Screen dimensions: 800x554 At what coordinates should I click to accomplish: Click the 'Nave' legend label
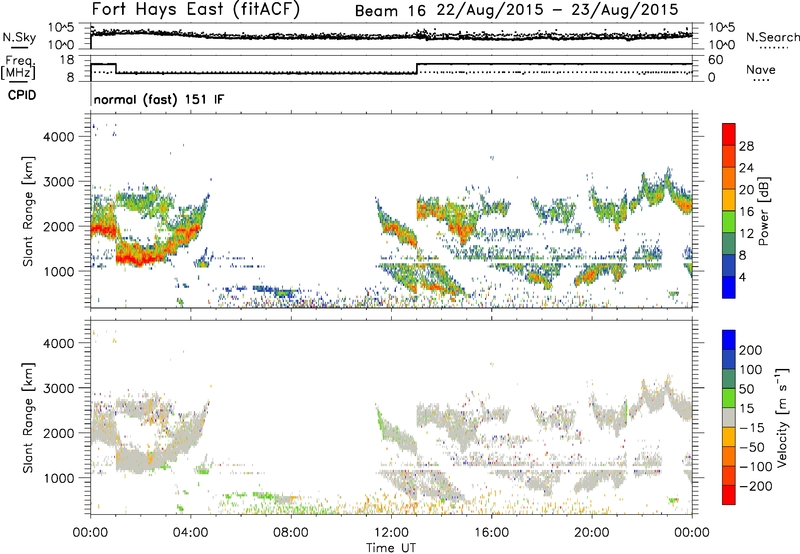pyautogui.click(x=760, y=69)
